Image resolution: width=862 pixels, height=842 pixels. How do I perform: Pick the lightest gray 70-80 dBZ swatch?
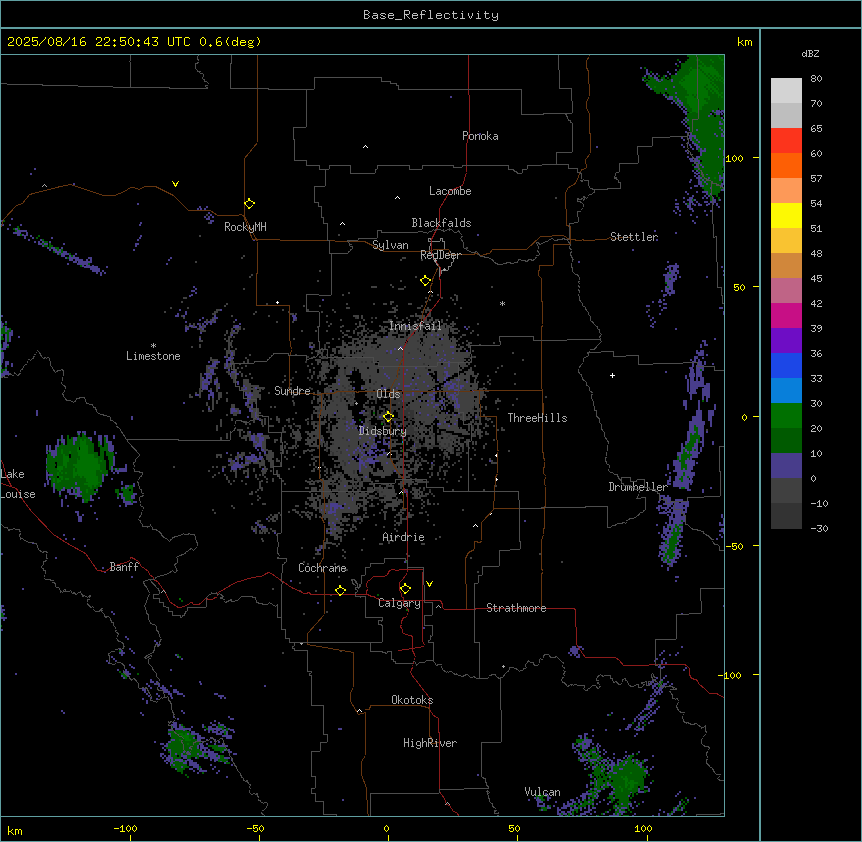pyautogui.click(x=786, y=90)
